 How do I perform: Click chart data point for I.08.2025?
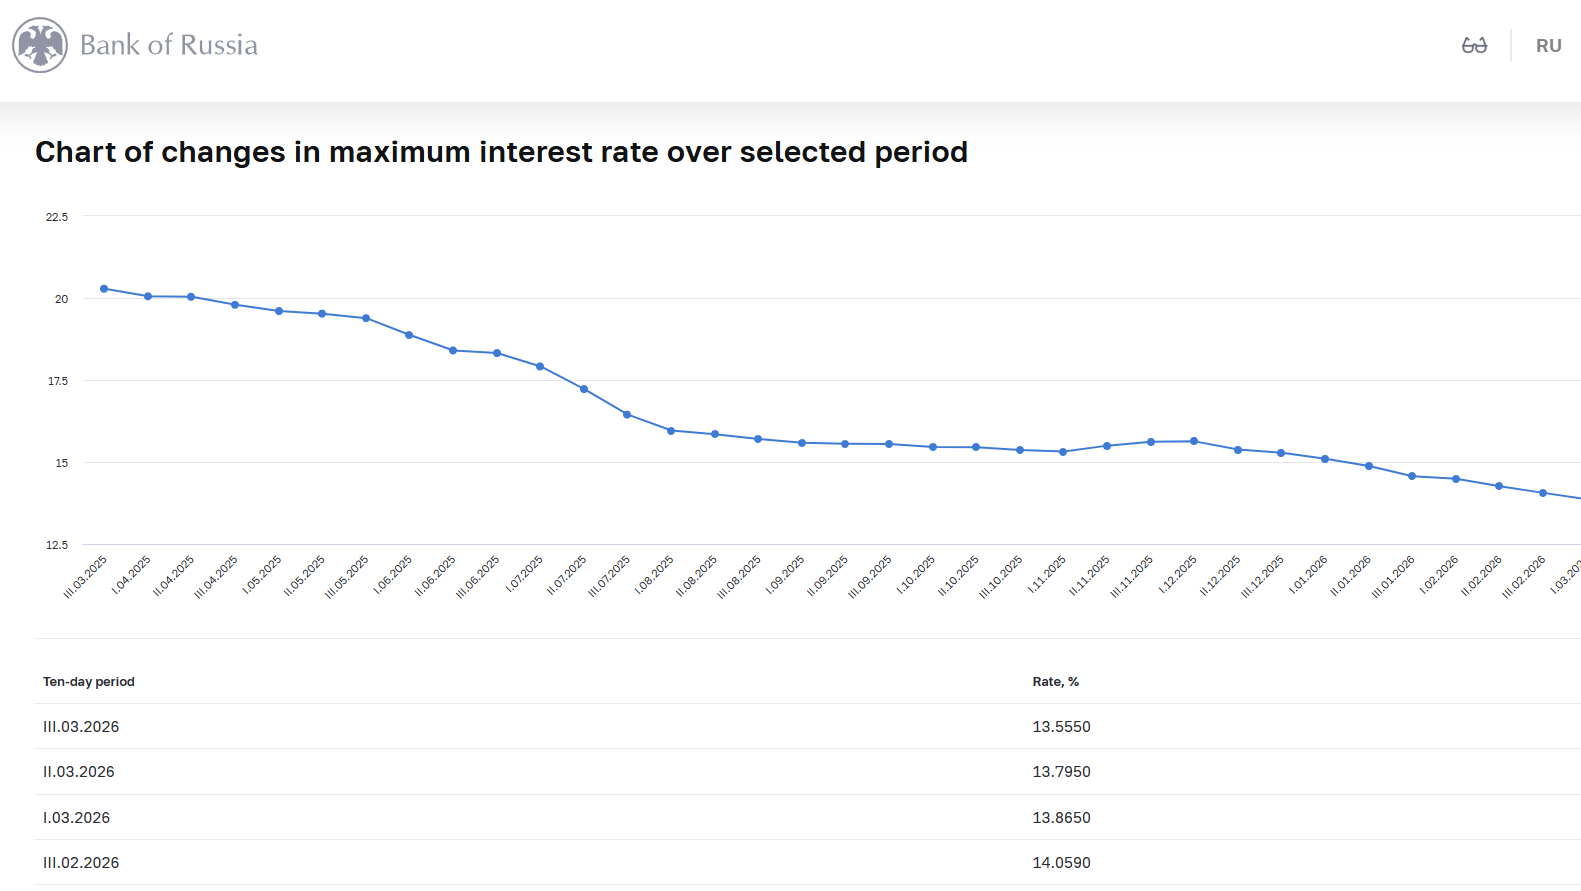click(671, 431)
